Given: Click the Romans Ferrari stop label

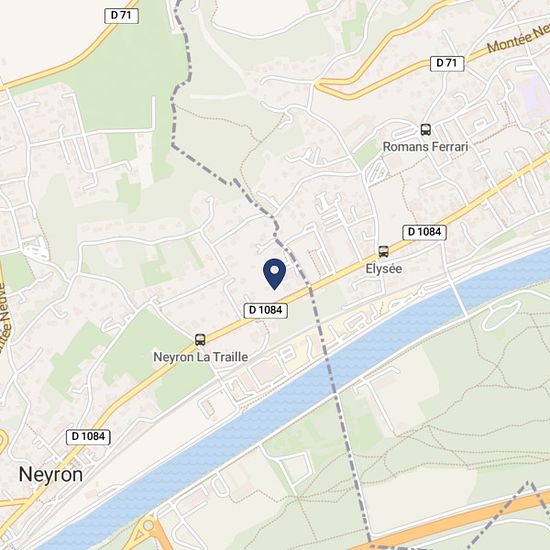Looking at the screenshot, I should click(425, 147).
